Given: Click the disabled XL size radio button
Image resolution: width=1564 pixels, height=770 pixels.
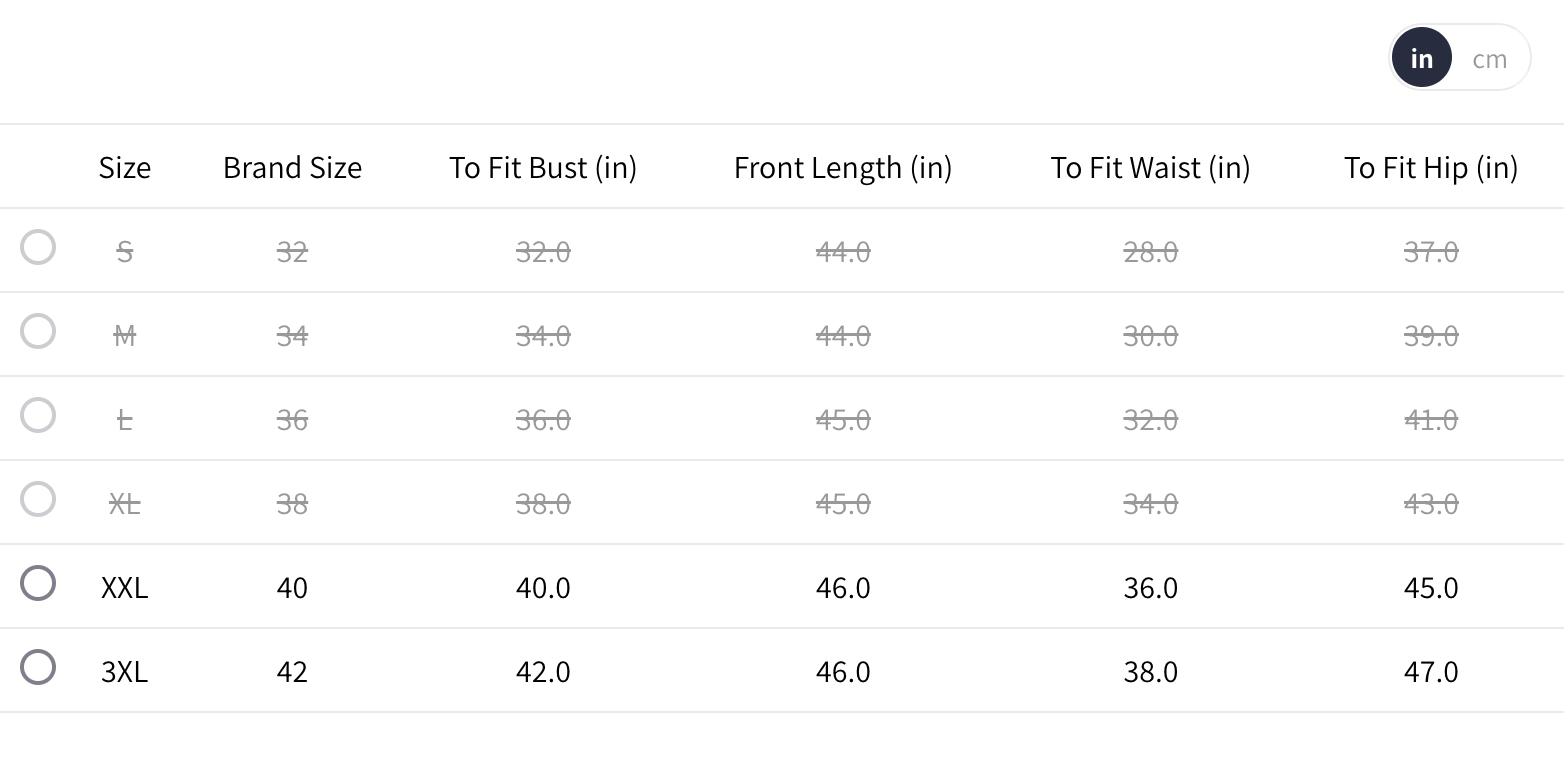Looking at the screenshot, I should click(x=38, y=499).
